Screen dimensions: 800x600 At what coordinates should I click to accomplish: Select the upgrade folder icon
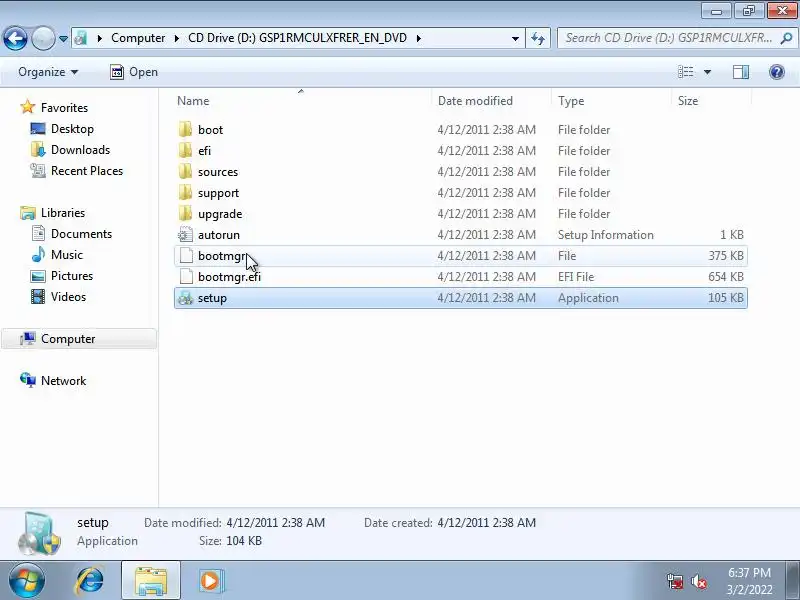click(x=186, y=214)
